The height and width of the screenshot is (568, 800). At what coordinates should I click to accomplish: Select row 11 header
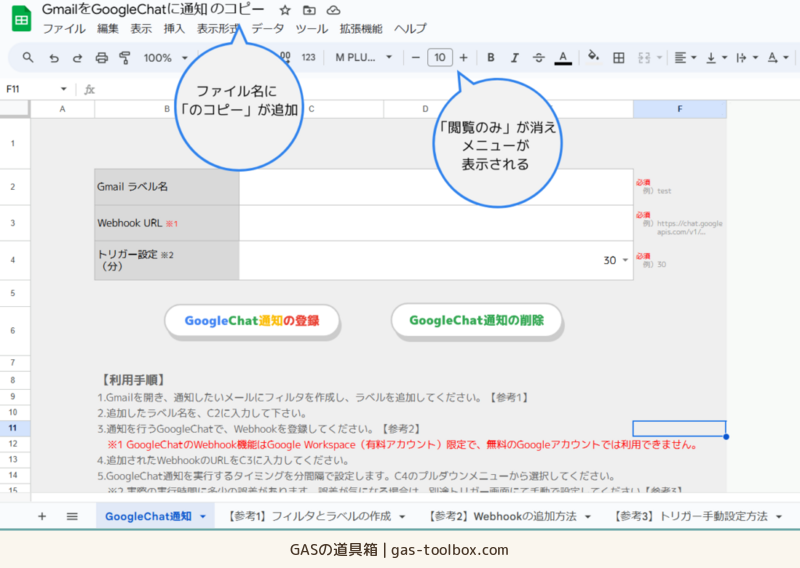[13, 428]
